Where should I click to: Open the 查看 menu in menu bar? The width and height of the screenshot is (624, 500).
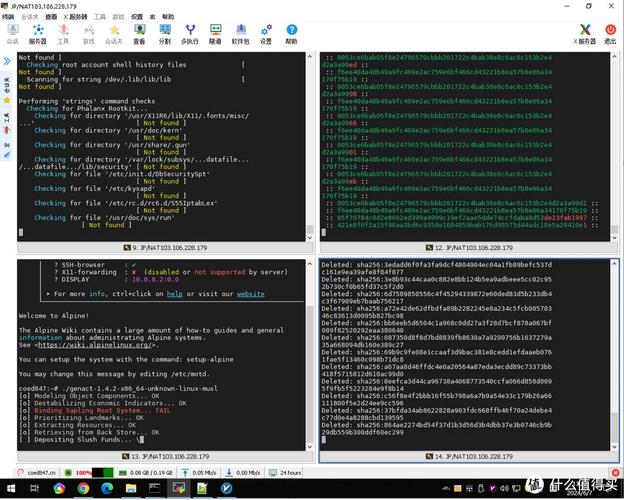(x=51, y=16)
